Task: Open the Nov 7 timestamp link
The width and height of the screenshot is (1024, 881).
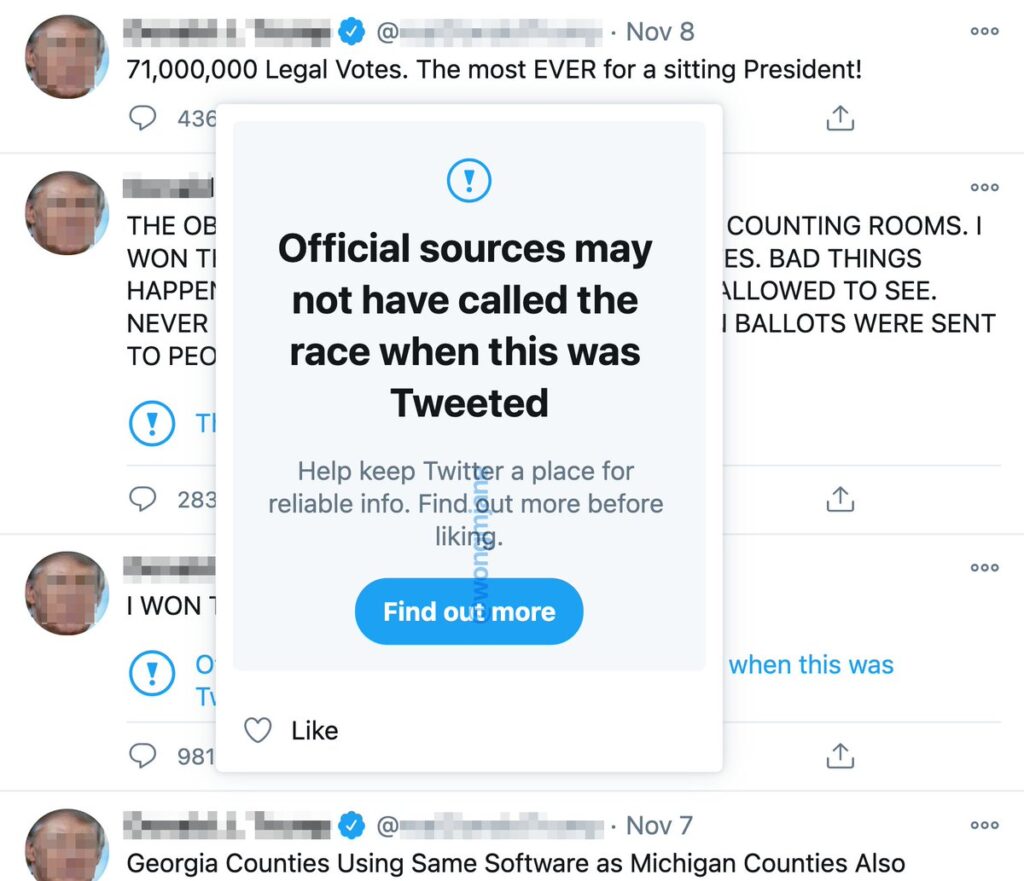Action: (659, 826)
